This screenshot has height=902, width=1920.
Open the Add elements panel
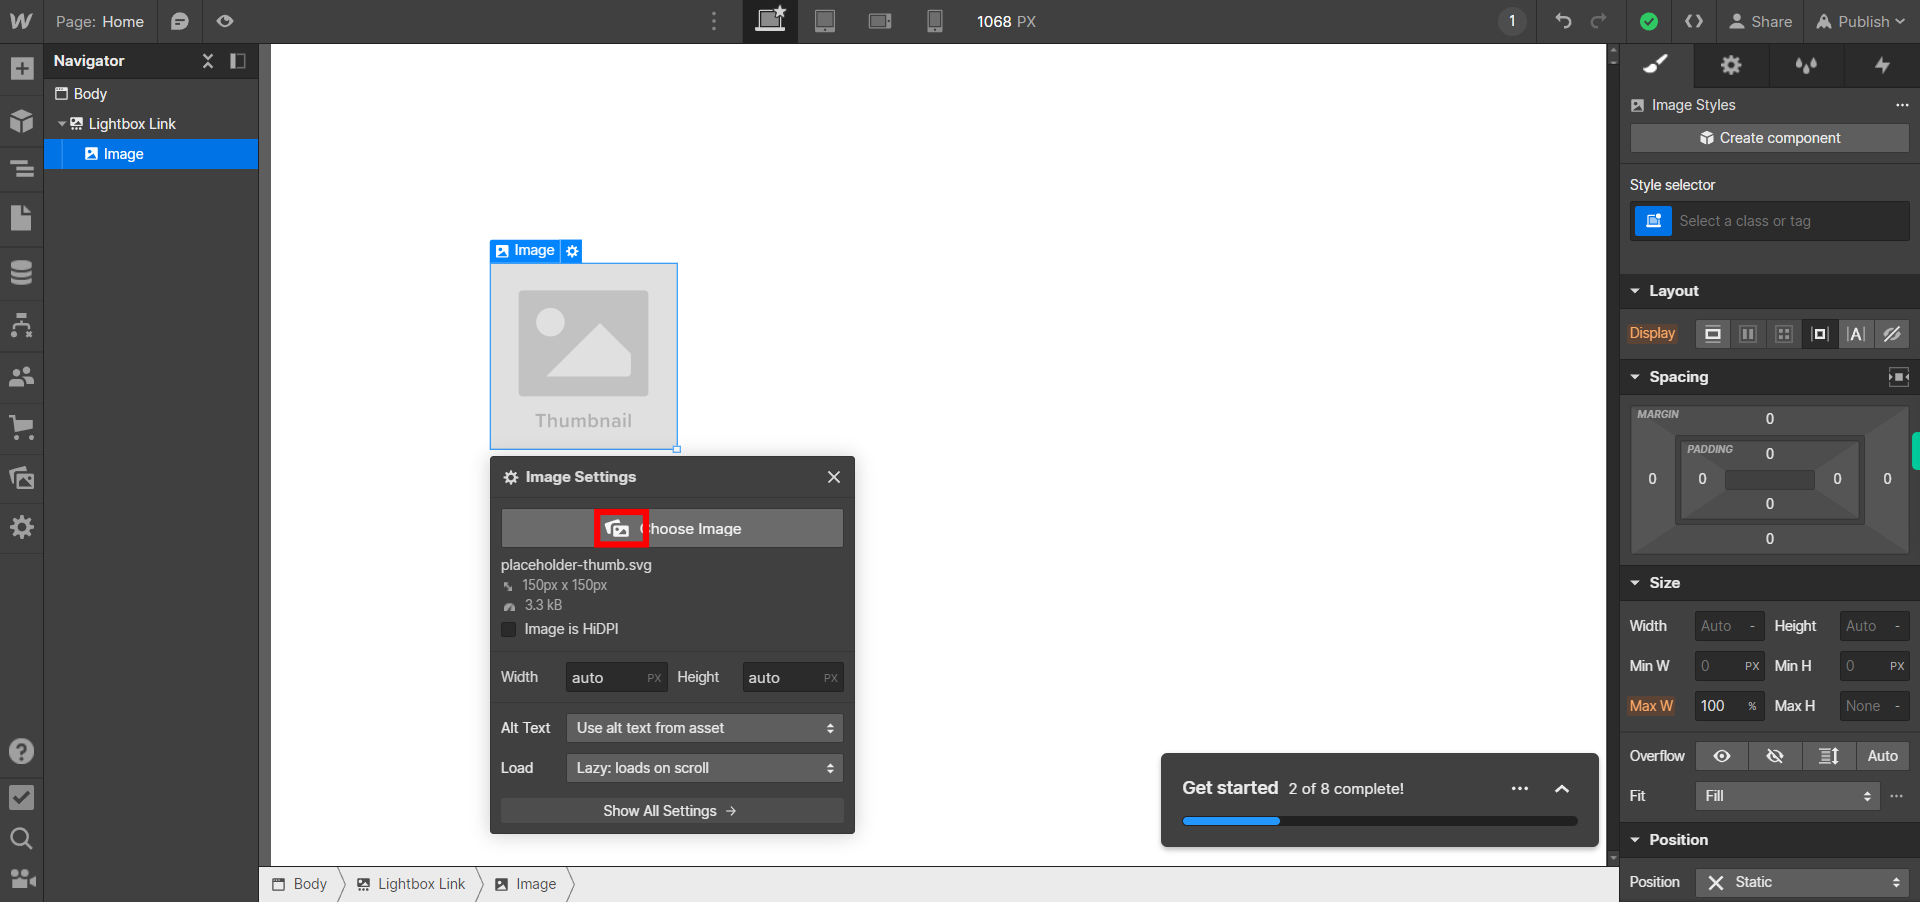coord(21,69)
